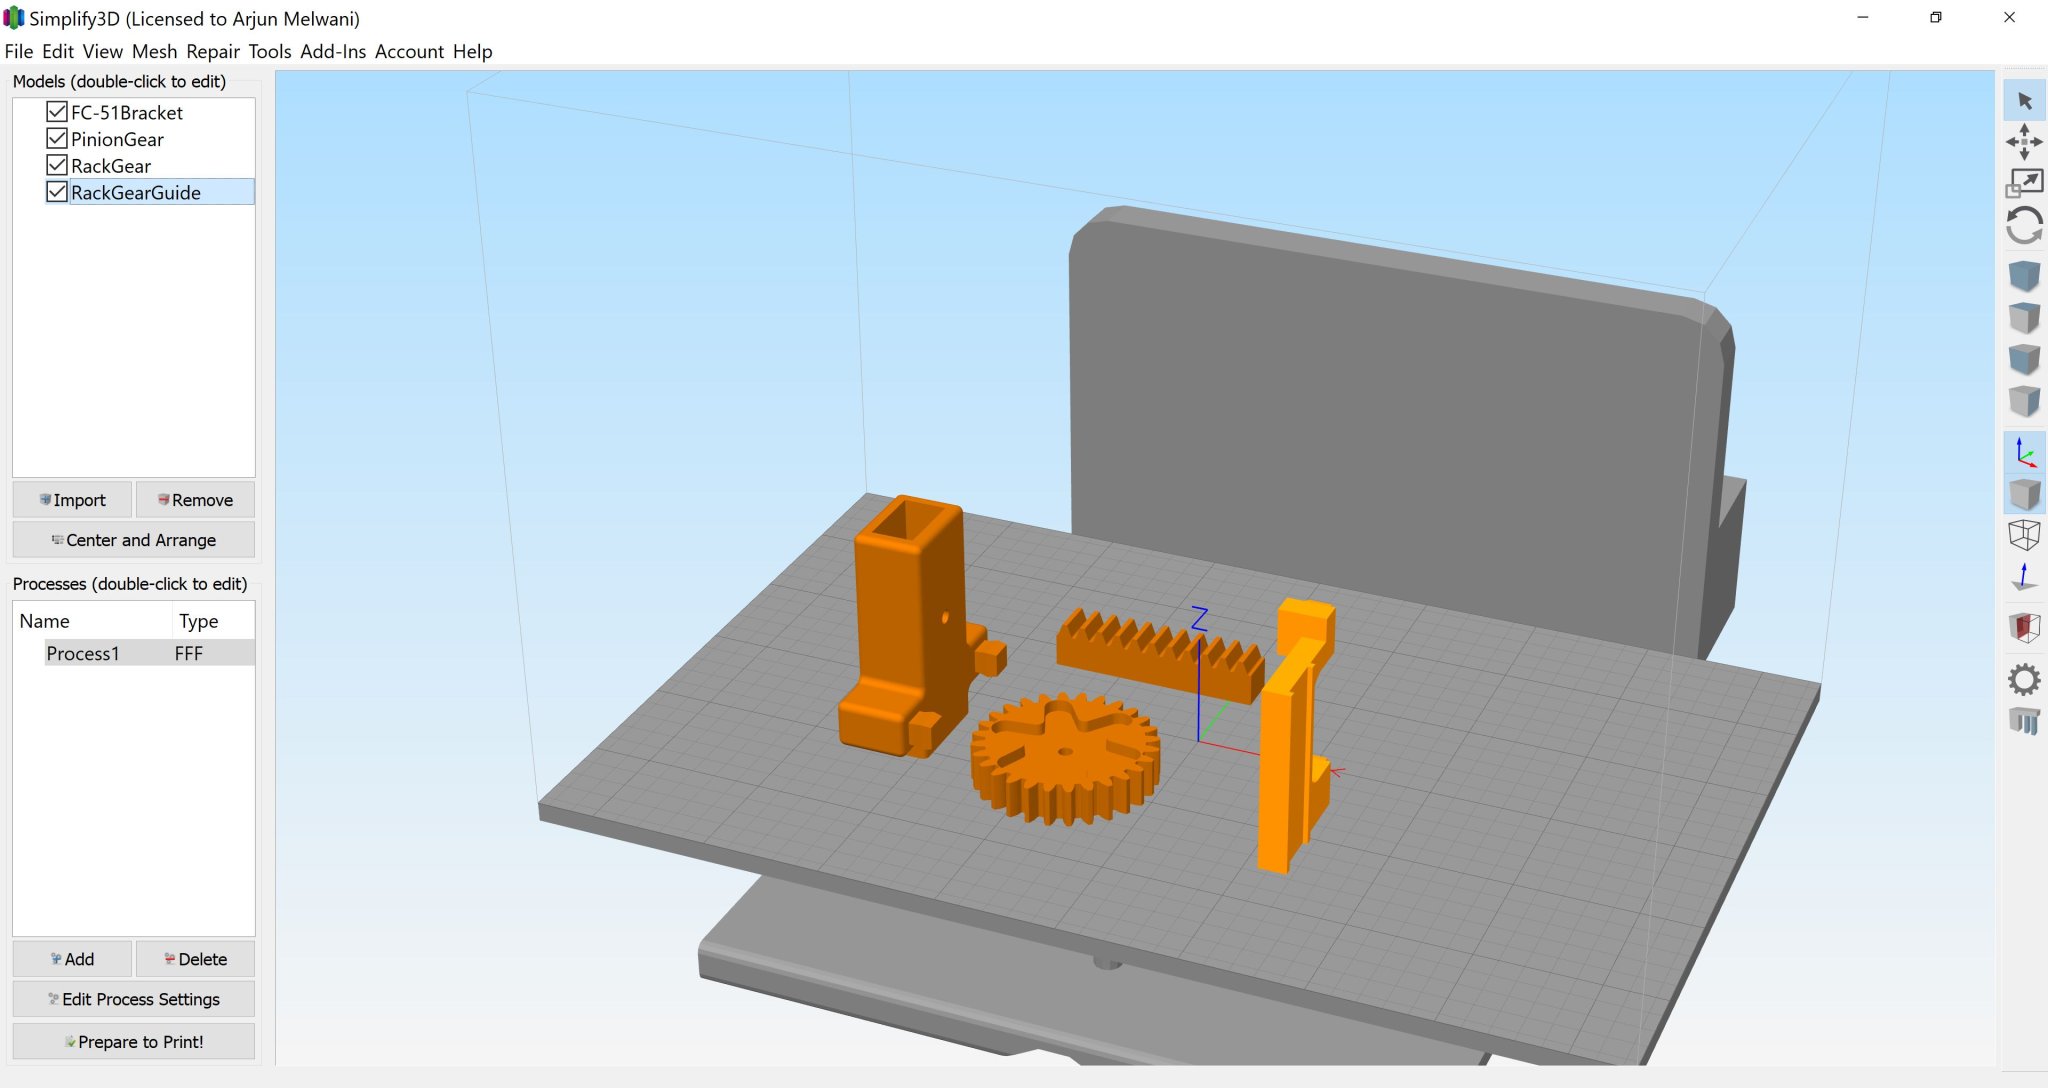Open the Repair menu
This screenshot has height=1088, width=2048.
pos(213,51)
